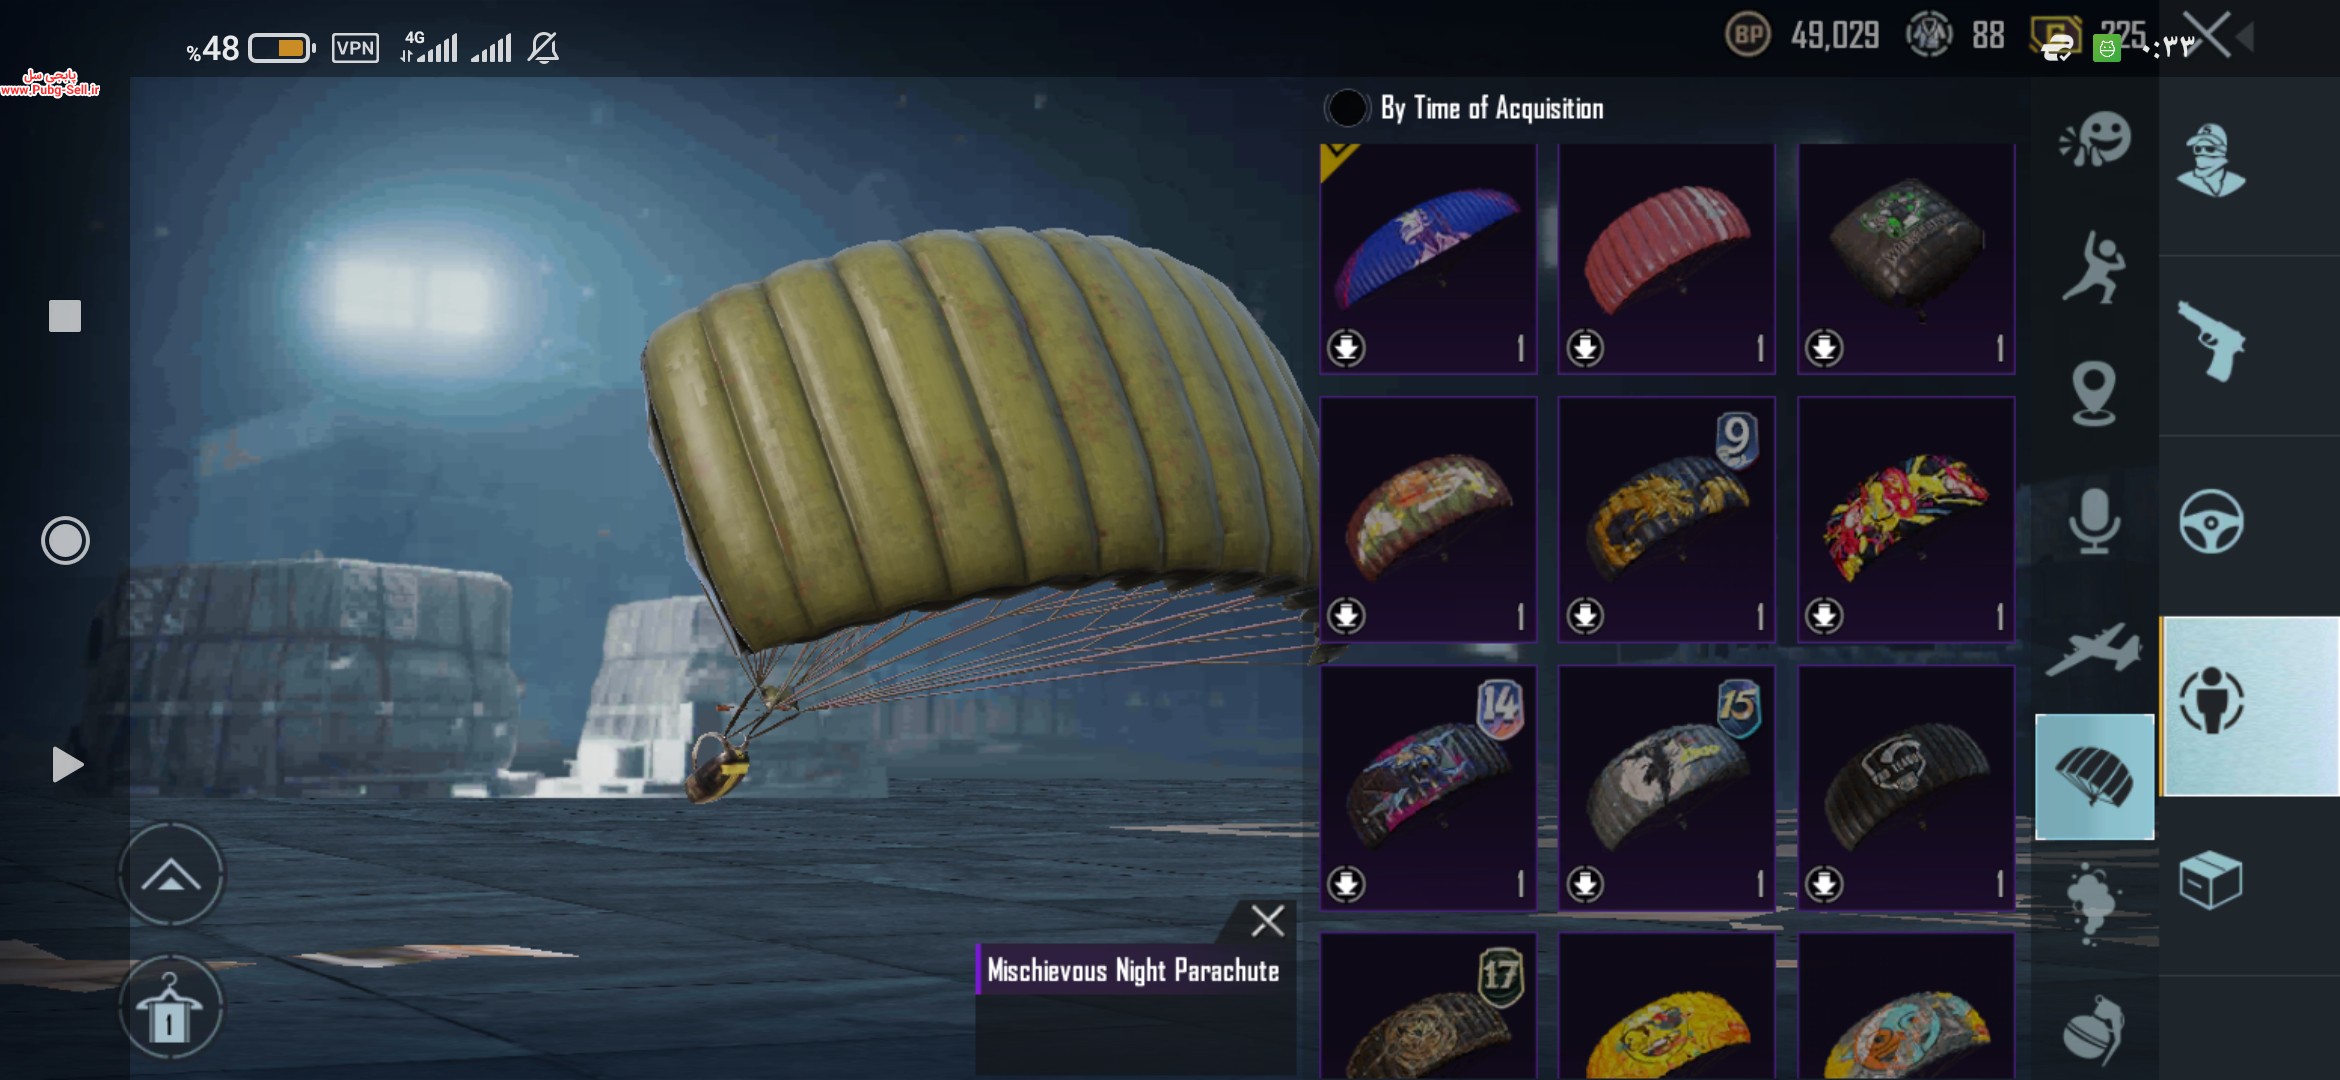
Task: Open the voice microphone category icon
Action: tap(2094, 521)
